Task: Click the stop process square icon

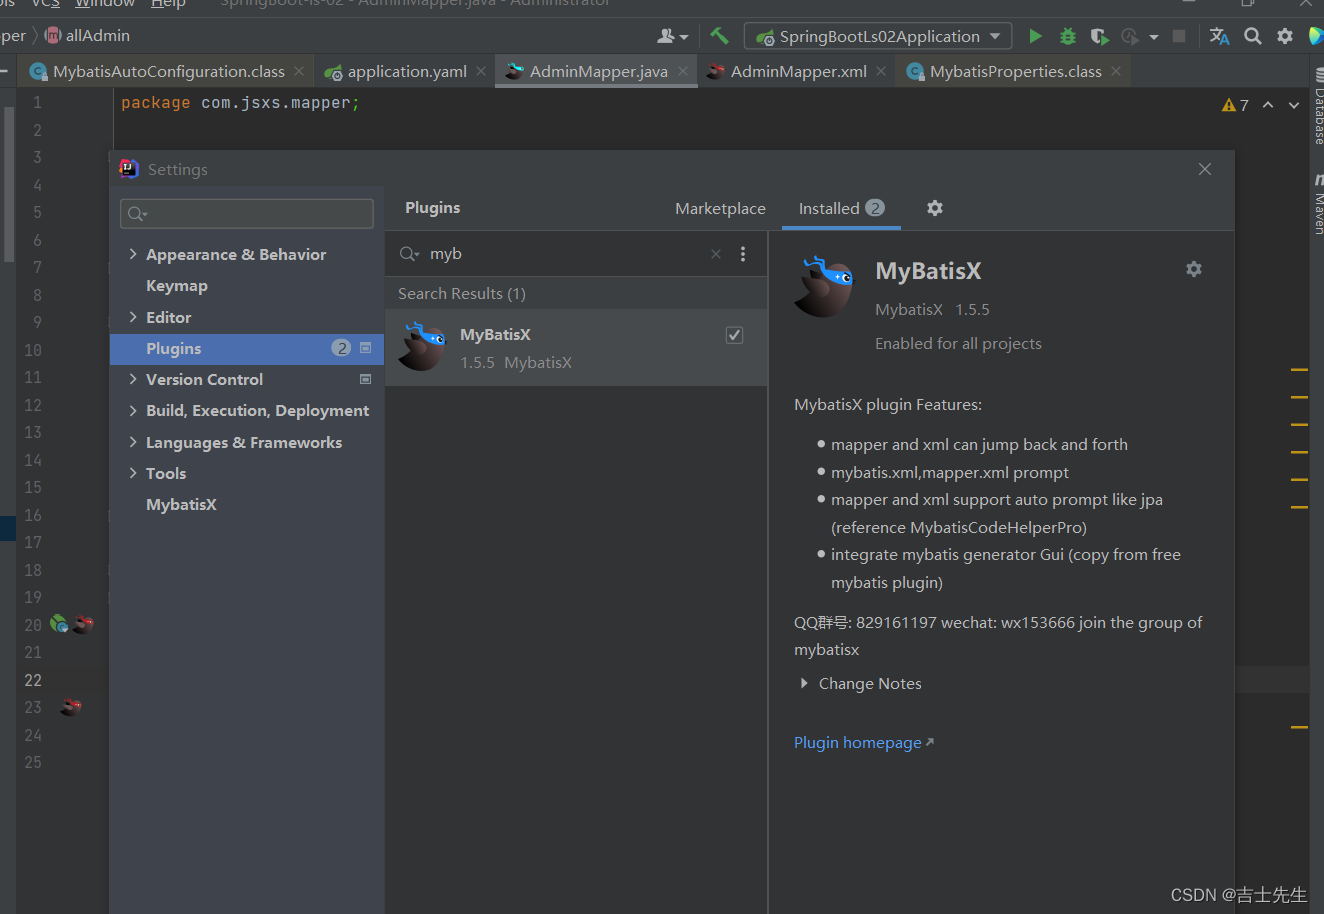Action: point(1179,36)
